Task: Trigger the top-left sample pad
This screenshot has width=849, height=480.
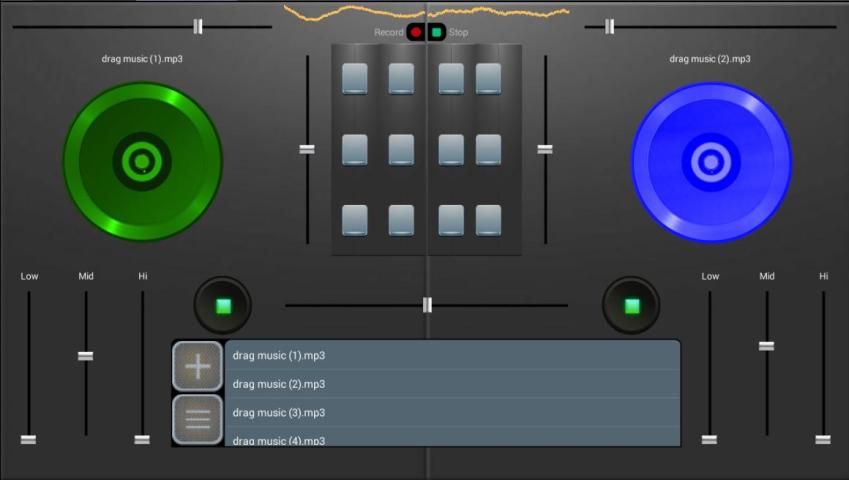Action: click(x=355, y=78)
